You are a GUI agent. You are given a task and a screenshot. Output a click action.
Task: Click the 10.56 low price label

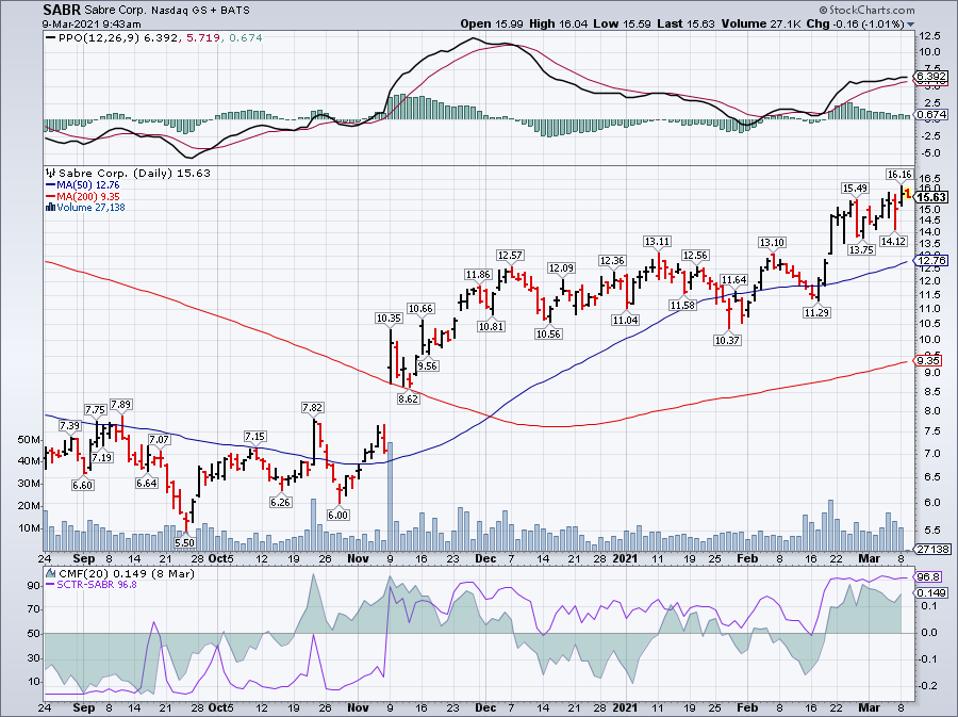coord(548,334)
